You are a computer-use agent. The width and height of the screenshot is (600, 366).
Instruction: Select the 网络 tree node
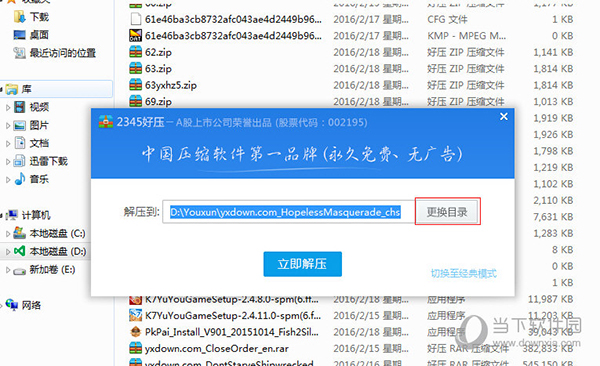(x=31, y=305)
